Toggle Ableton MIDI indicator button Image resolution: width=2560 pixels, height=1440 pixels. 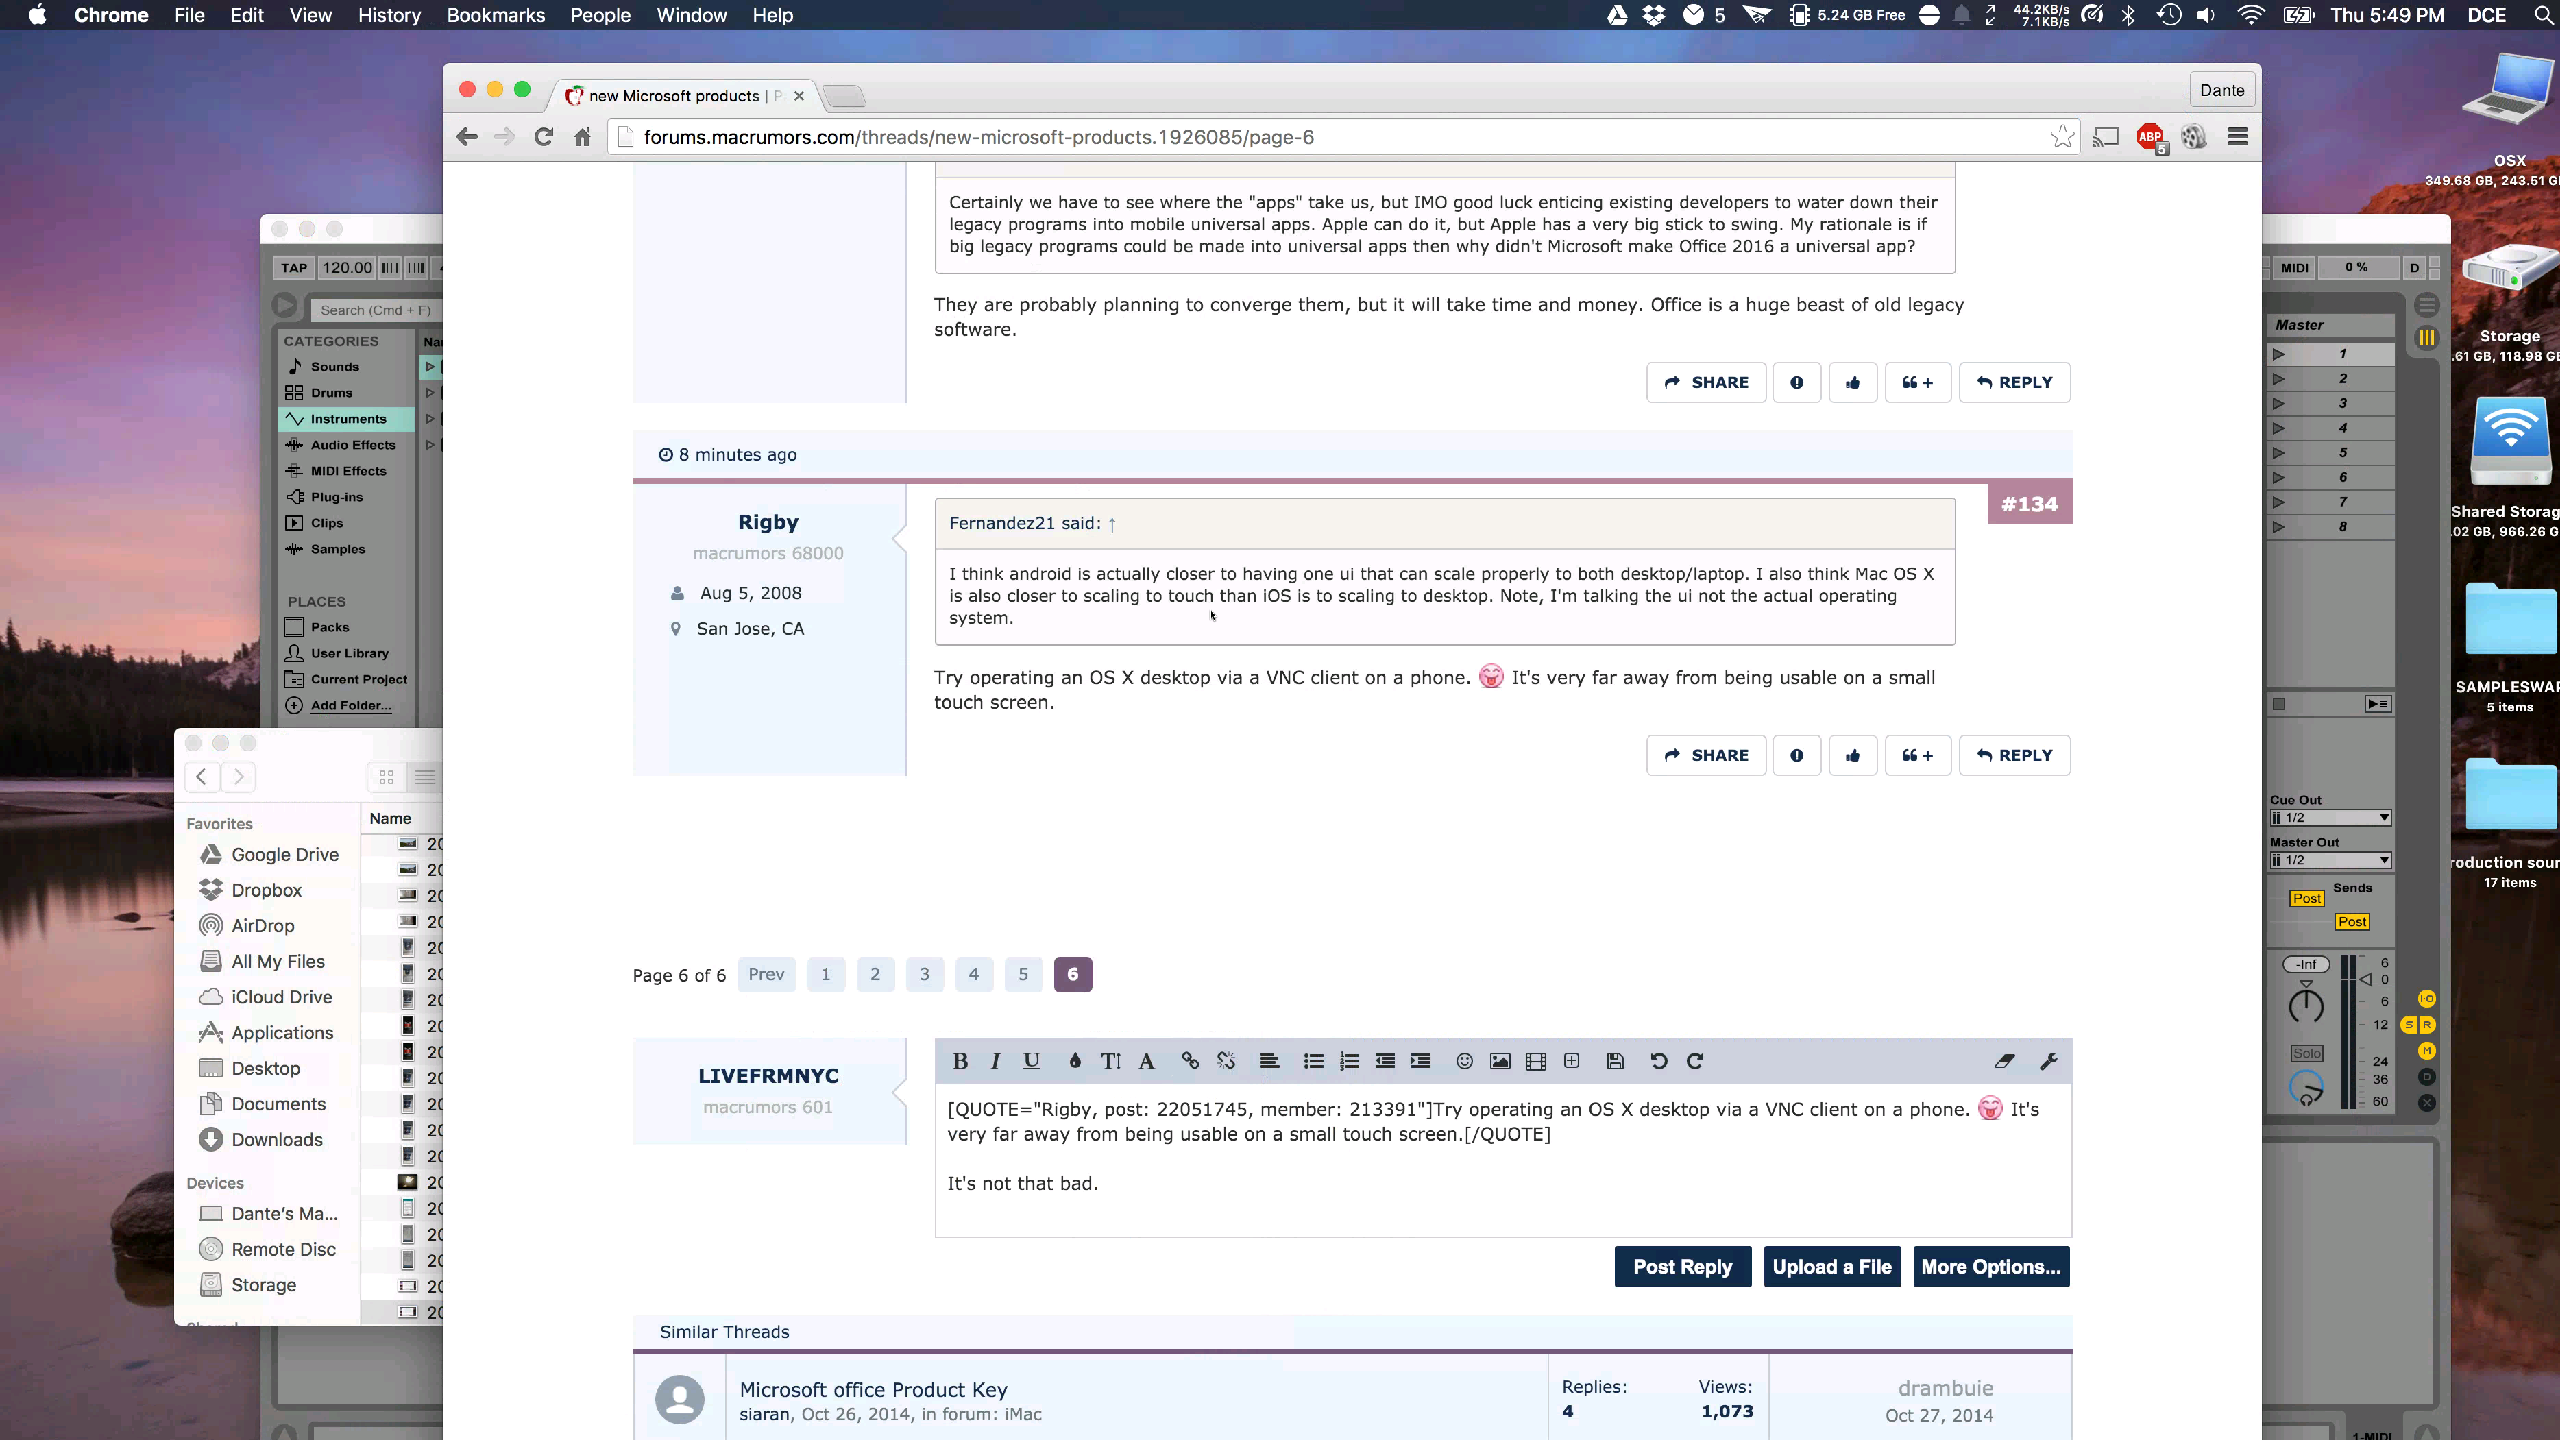pyautogui.click(x=2295, y=268)
